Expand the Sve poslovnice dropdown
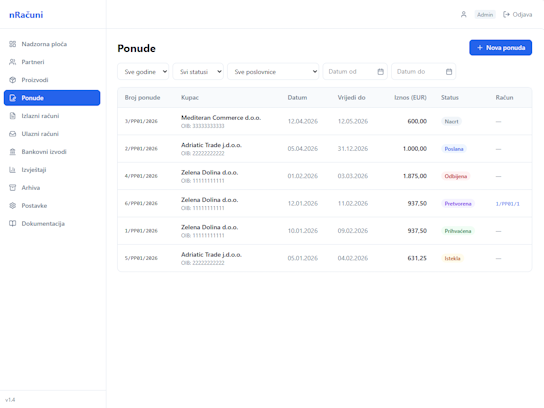This screenshot has width=544, height=408. tap(273, 72)
